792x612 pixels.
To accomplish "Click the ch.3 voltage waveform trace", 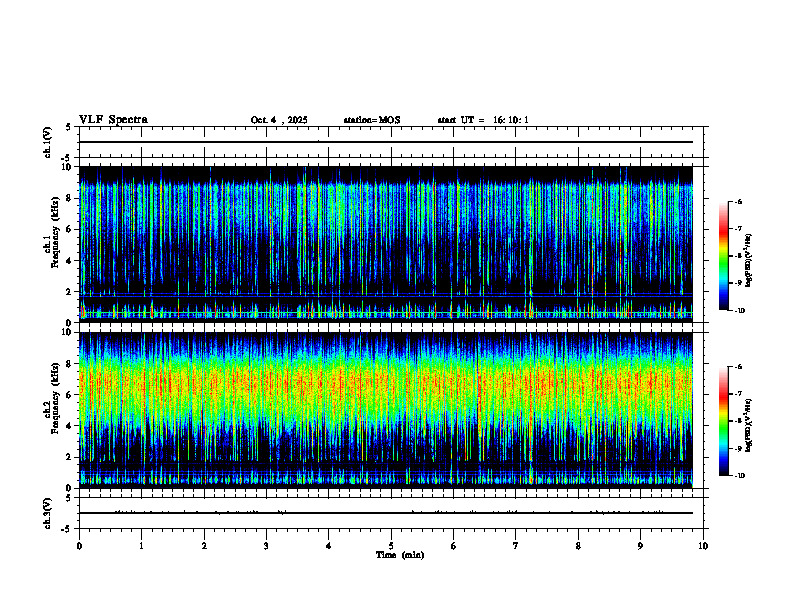I will 386,513.
